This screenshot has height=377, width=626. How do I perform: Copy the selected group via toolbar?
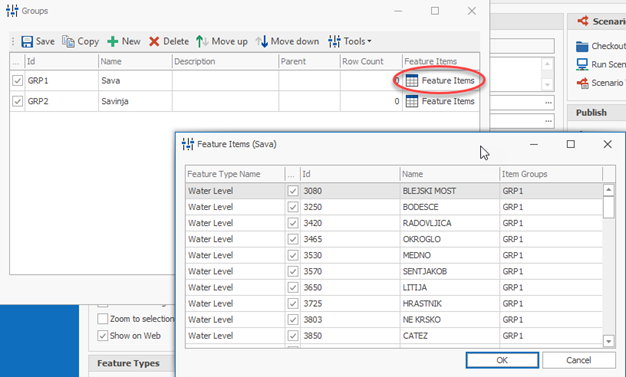(80, 42)
